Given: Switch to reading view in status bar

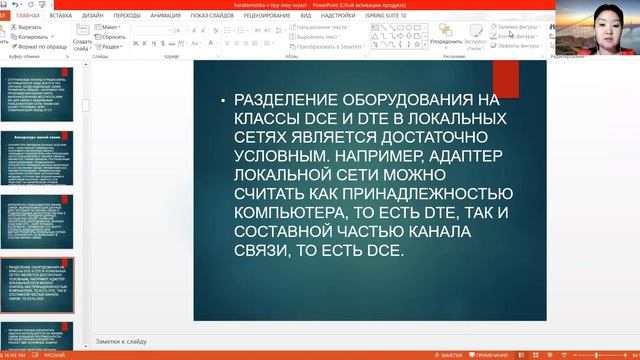Looking at the screenshot, I should coord(550,356).
